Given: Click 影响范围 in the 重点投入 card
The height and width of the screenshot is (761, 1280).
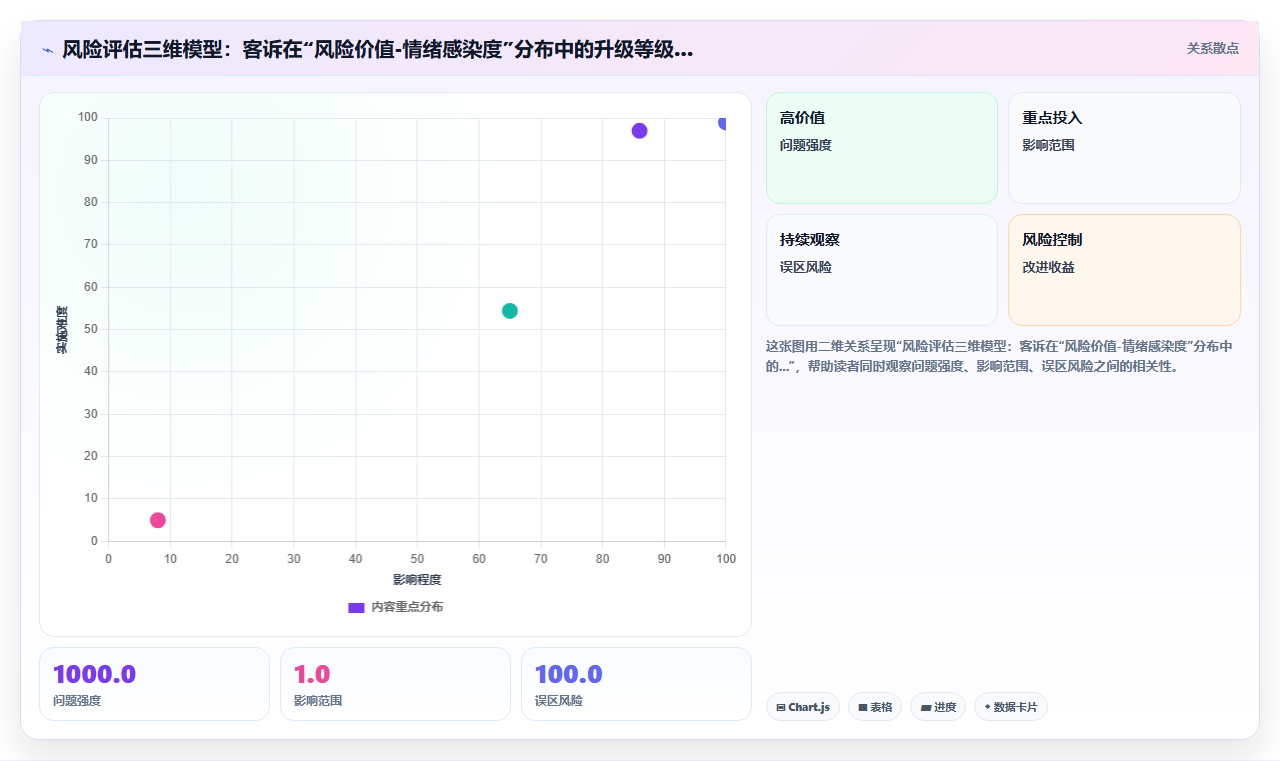Looking at the screenshot, I should pyautogui.click(x=1048, y=145).
